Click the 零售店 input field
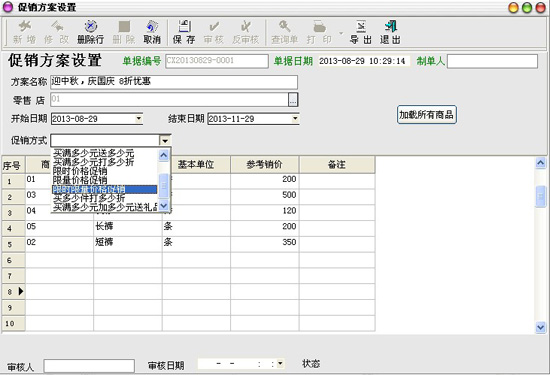550x375 pixels. click(x=169, y=100)
